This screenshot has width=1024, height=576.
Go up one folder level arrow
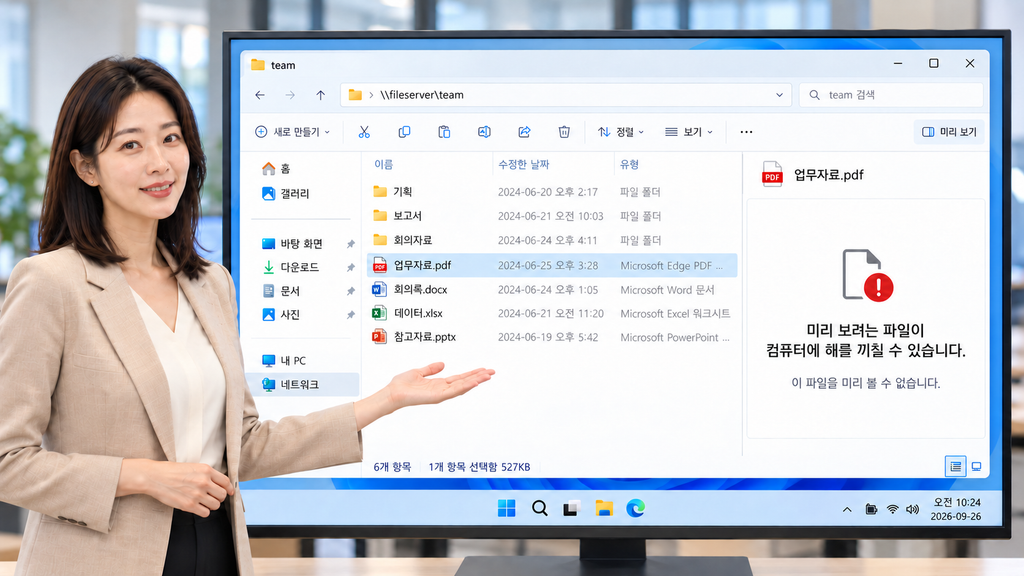click(x=321, y=95)
